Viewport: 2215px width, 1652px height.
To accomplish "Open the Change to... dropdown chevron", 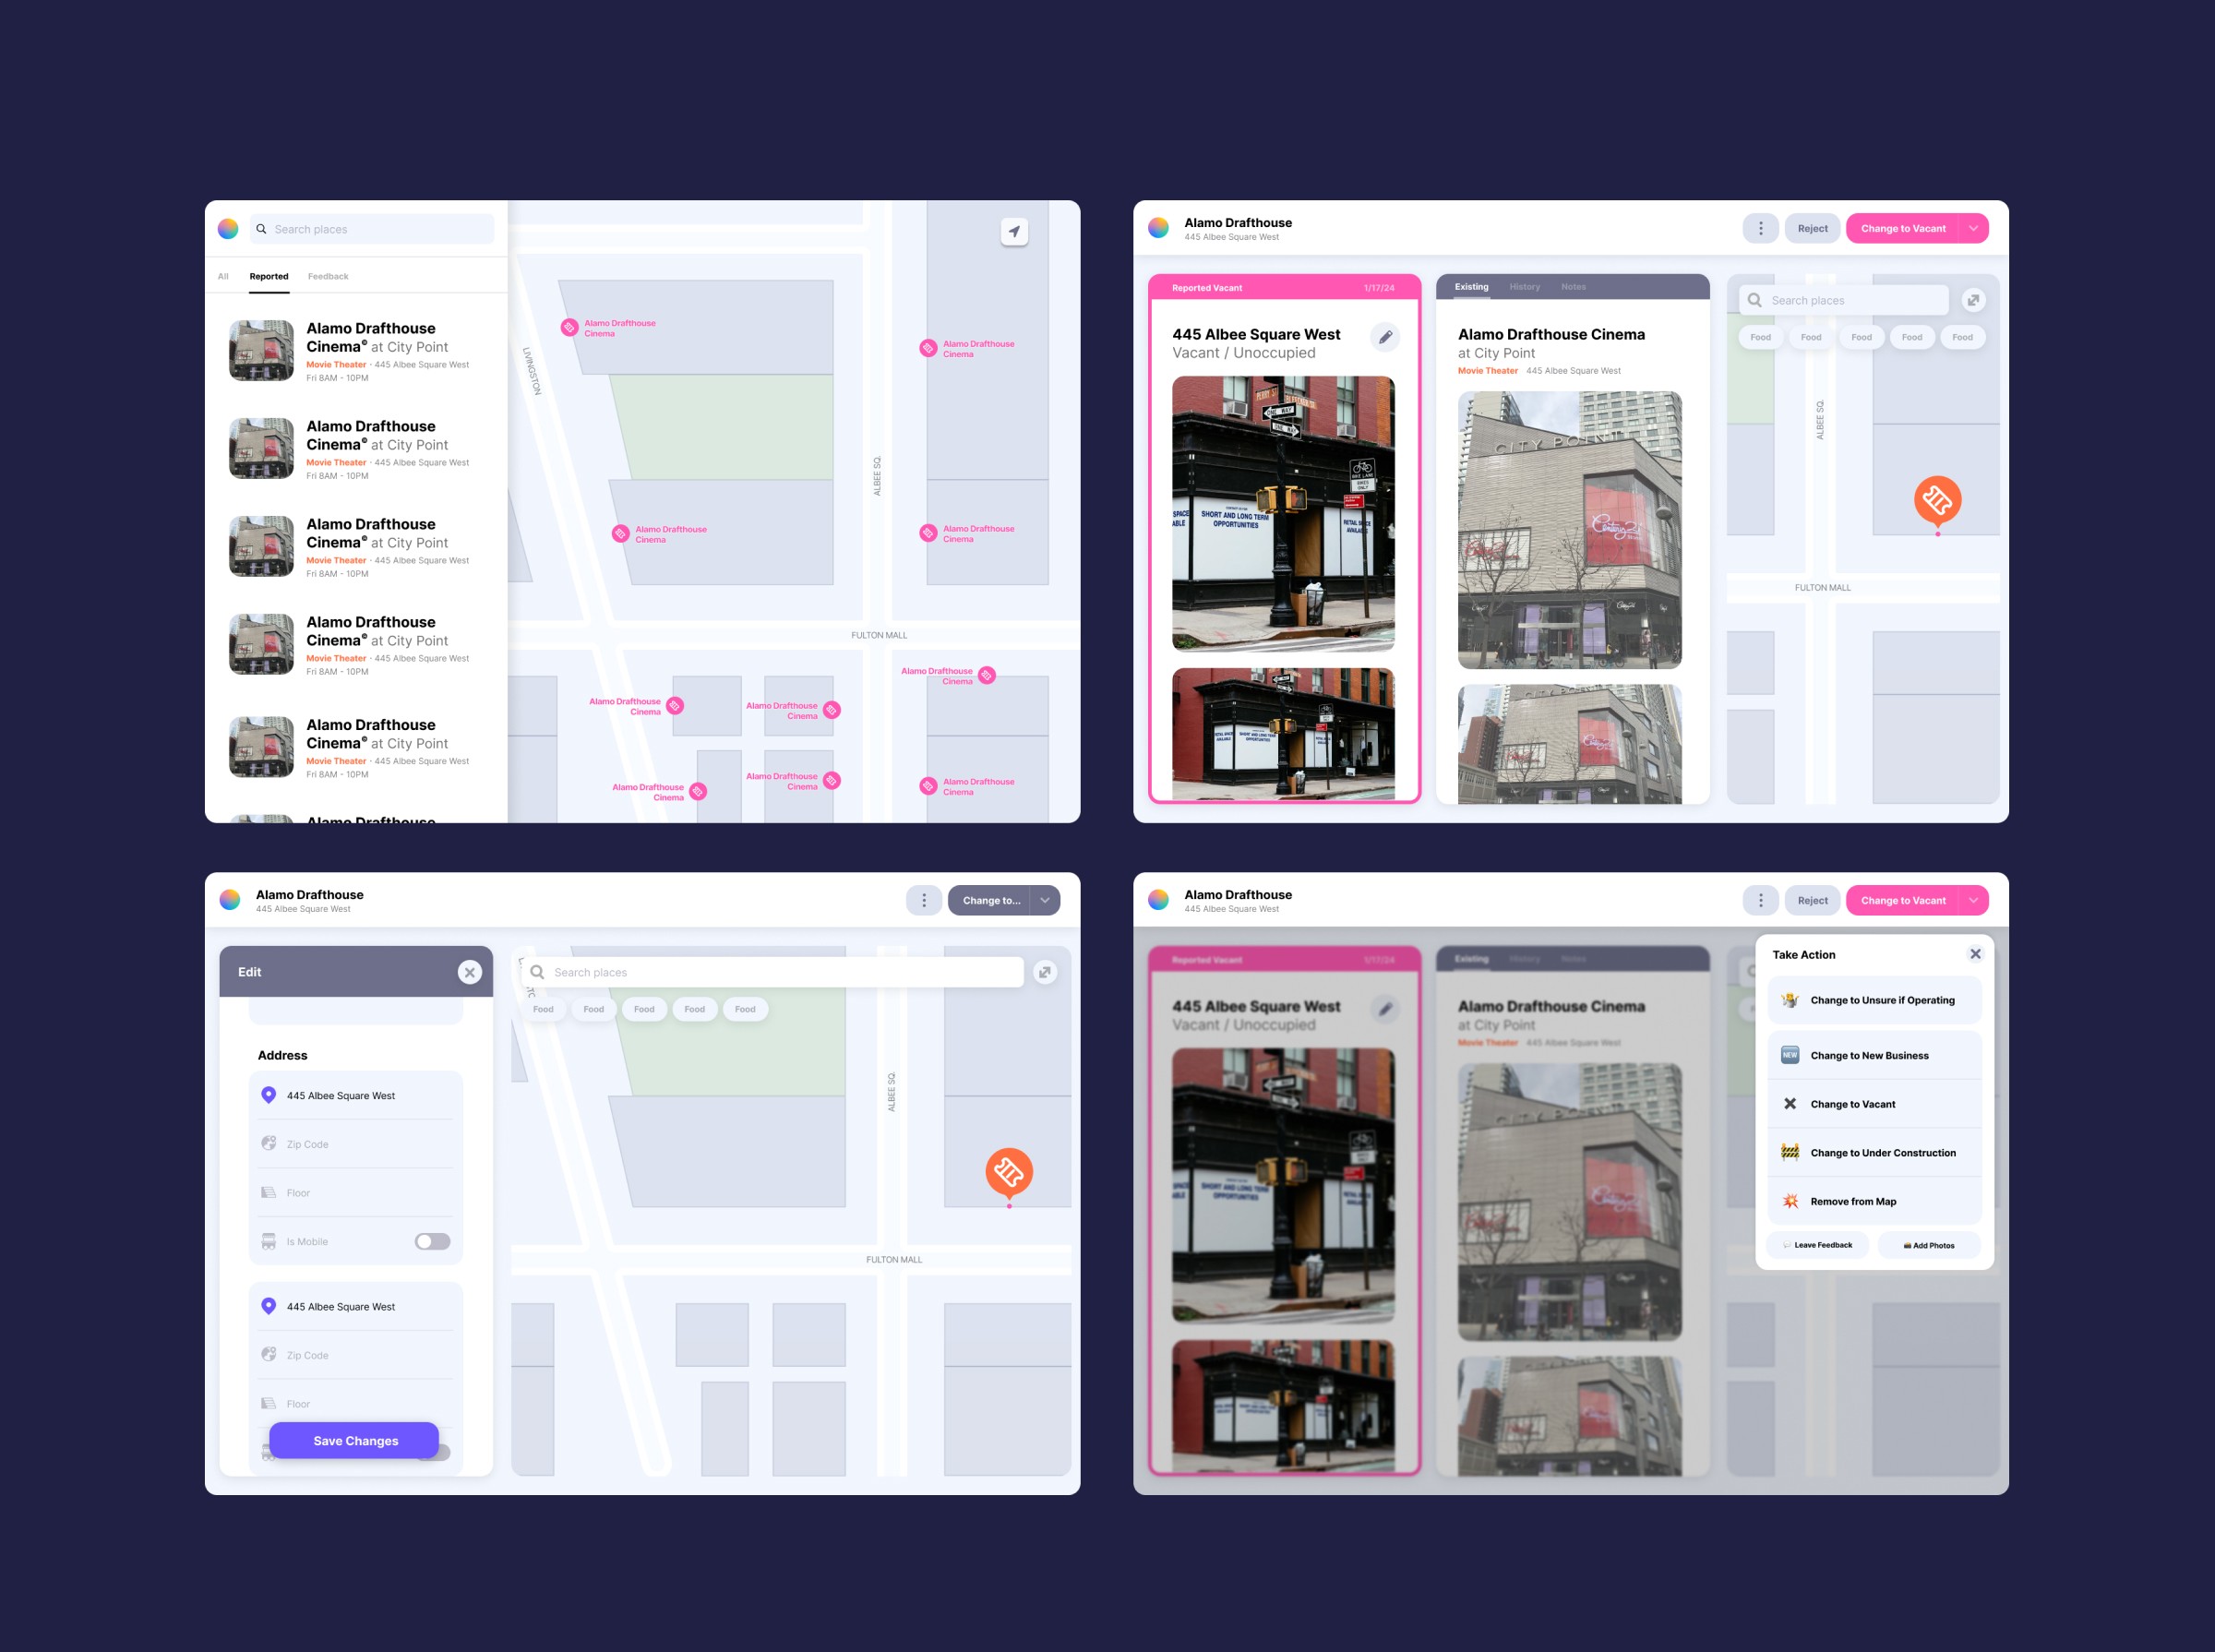I will tap(1045, 900).
